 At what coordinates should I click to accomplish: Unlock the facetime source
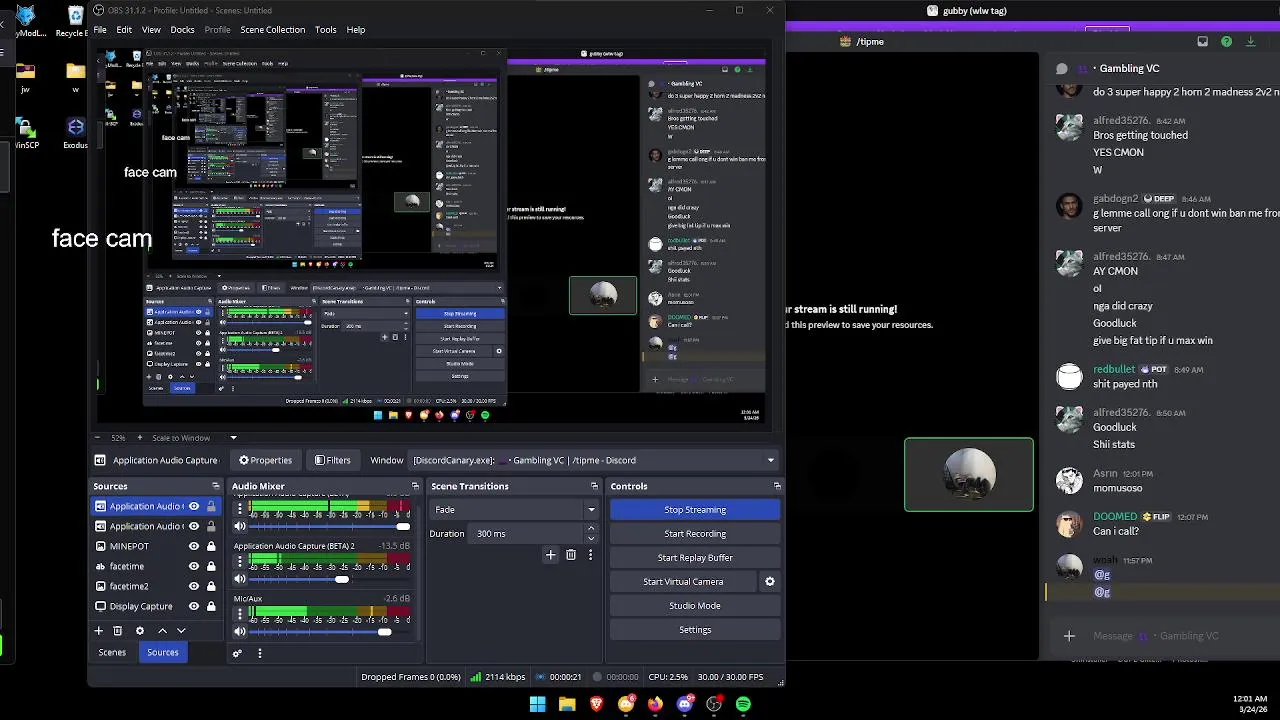pyautogui.click(x=211, y=566)
